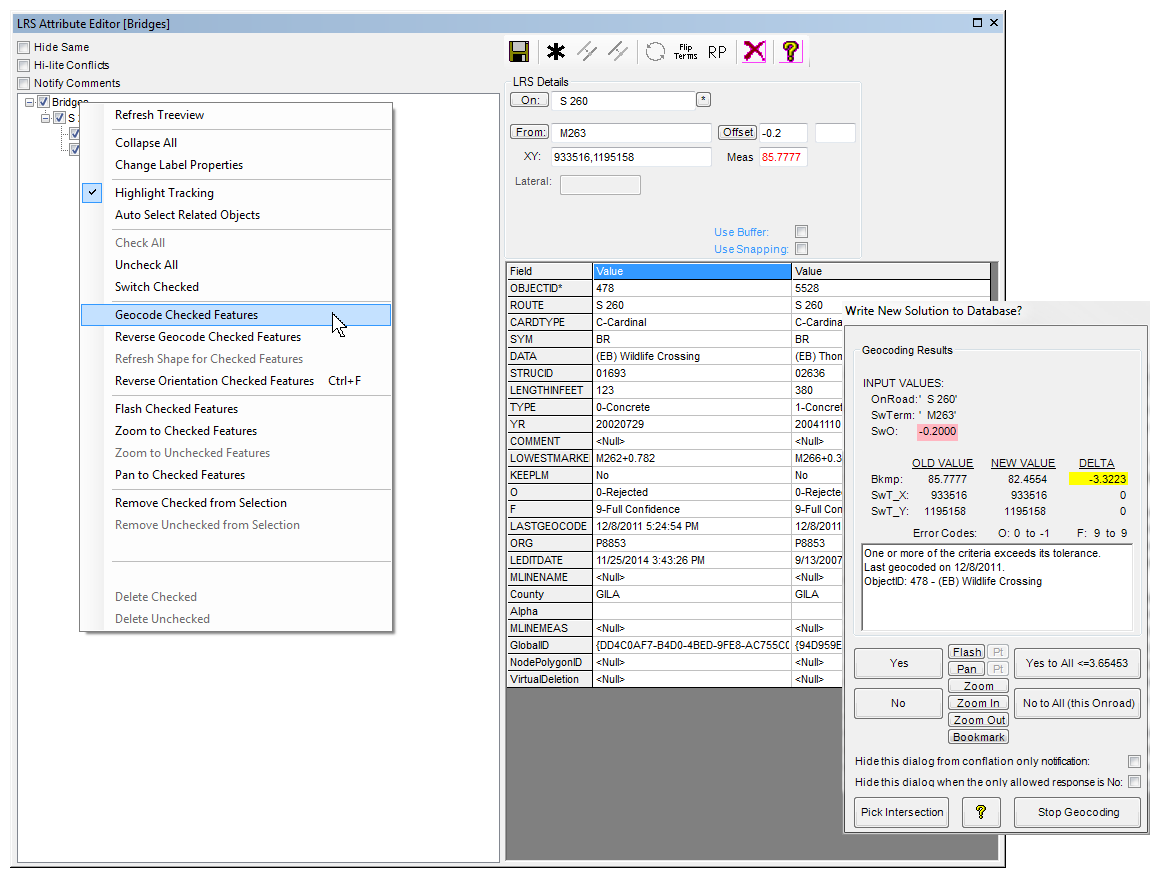Choose Flash Checked Features
This screenshot has height=878, width=1160.
click(236, 409)
